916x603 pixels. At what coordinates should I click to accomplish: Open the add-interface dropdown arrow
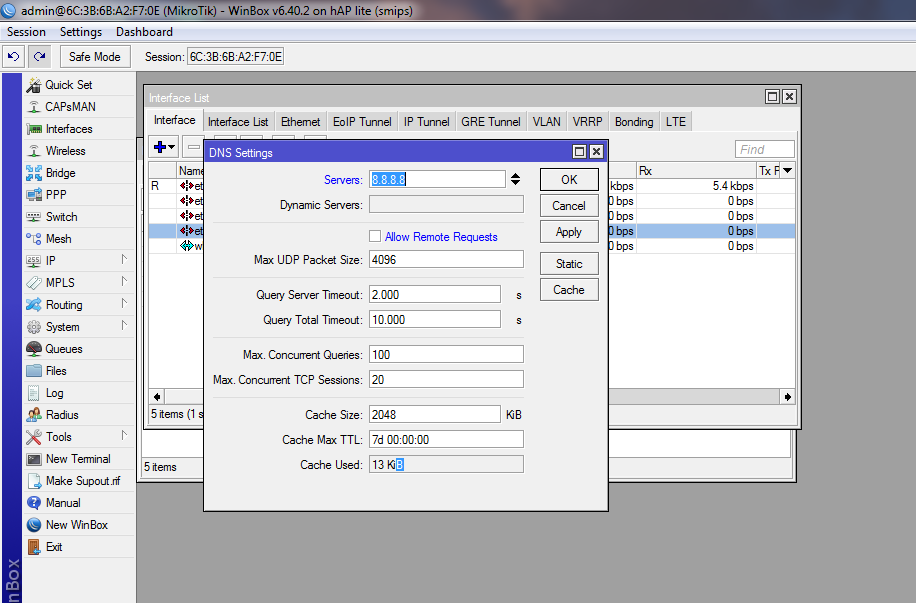(x=172, y=146)
